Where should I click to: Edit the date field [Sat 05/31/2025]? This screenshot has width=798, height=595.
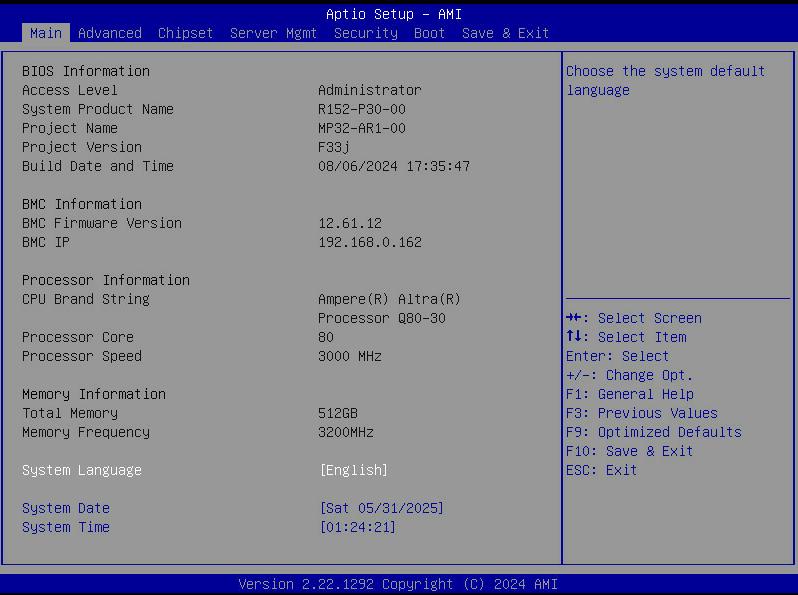[382, 508]
